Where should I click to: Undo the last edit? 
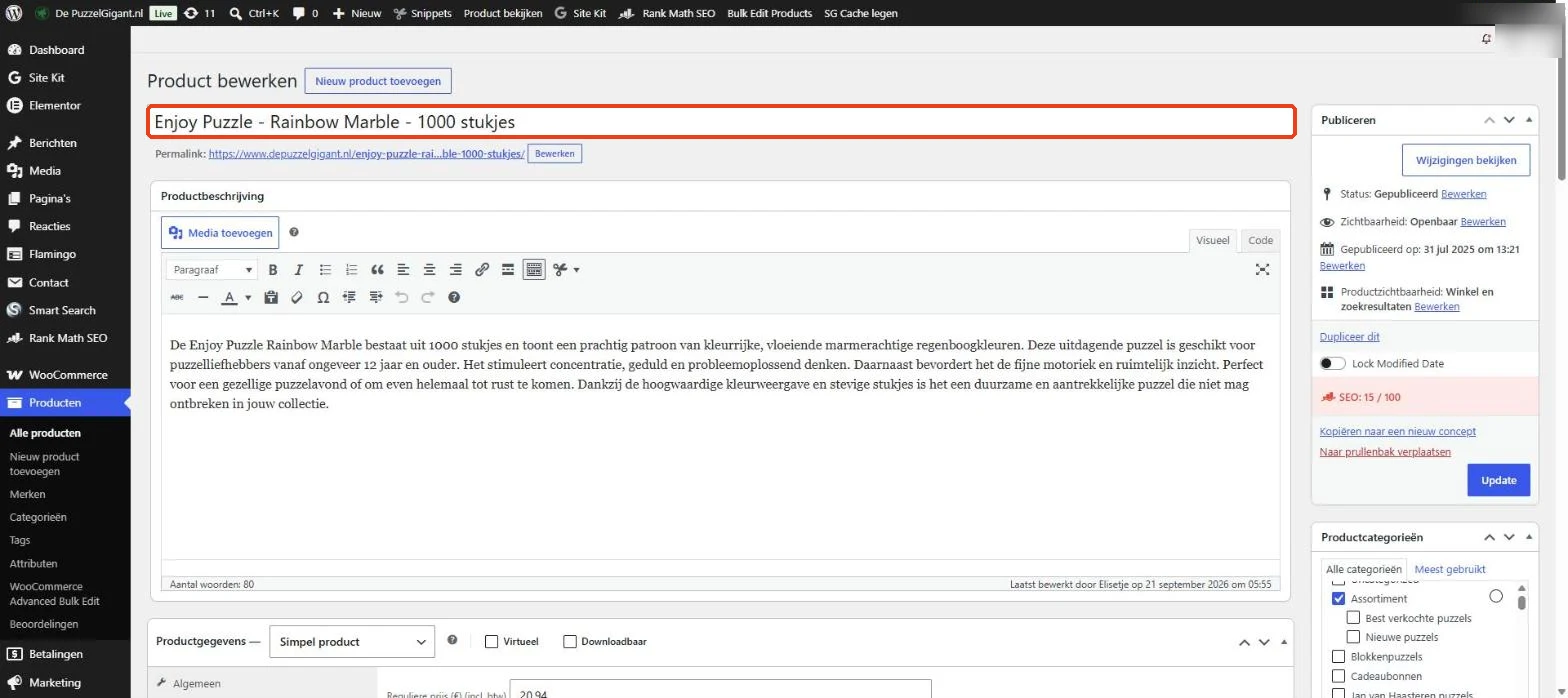(402, 297)
